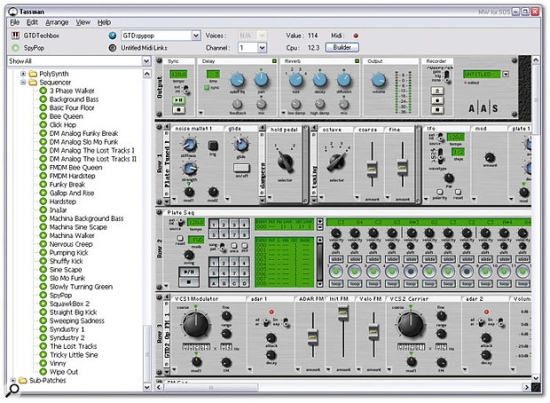Toggle the Delay module green enable box
The width and height of the screenshot is (550, 403).
pyautogui.click(x=274, y=61)
